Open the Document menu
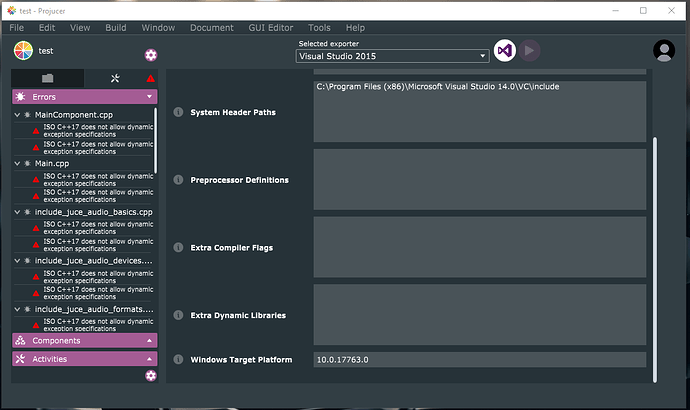 point(212,28)
